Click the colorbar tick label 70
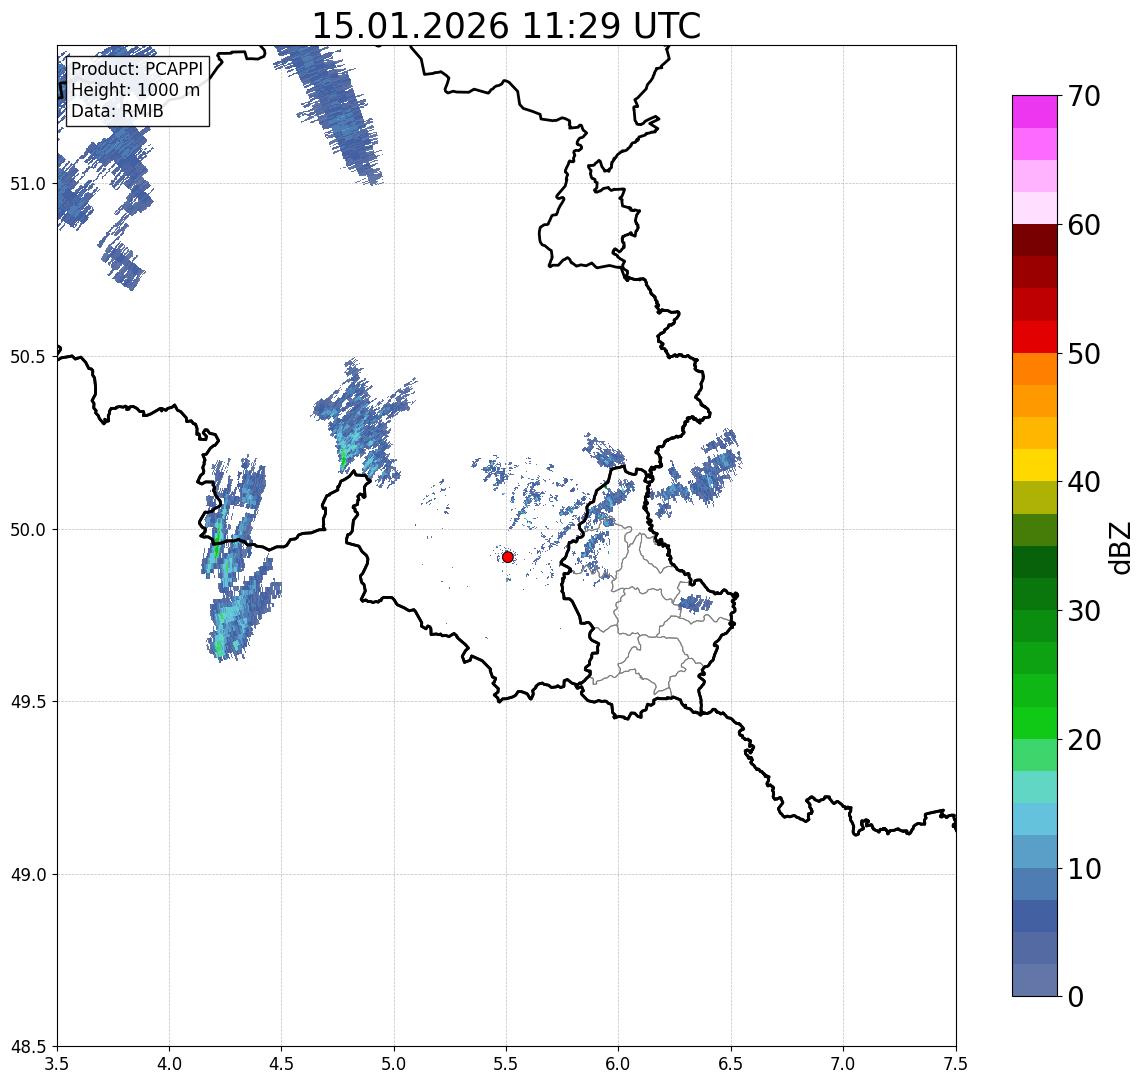The image size is (1145, 1084). (1084, 96)
